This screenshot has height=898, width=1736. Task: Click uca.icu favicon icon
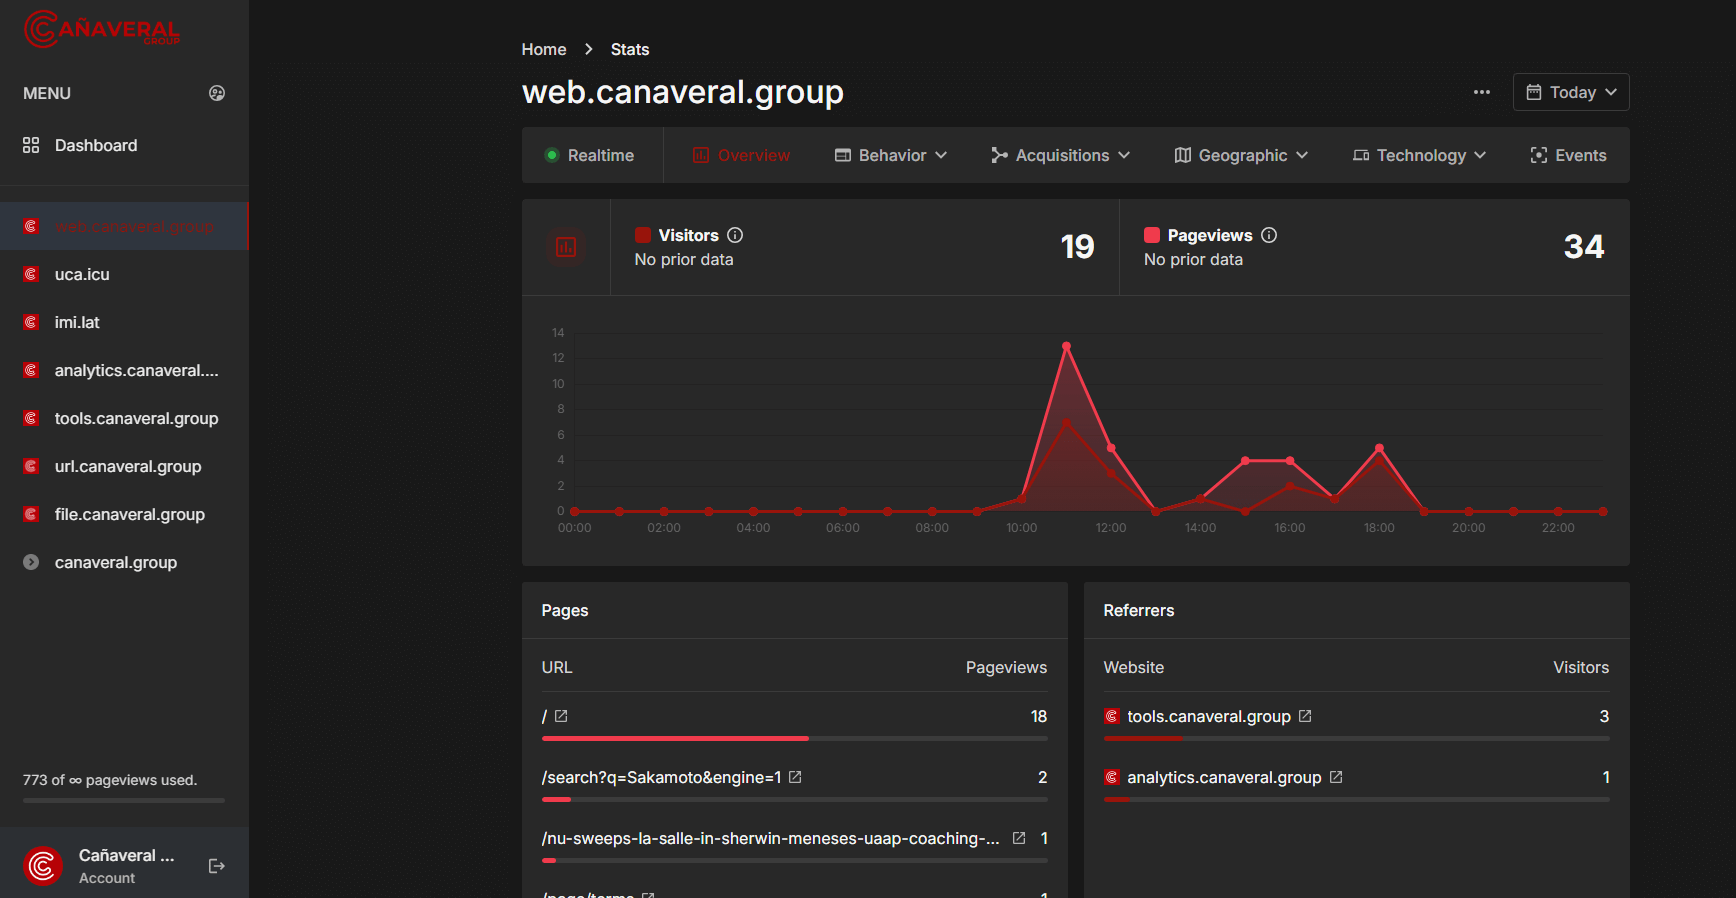tap(31, 274)
